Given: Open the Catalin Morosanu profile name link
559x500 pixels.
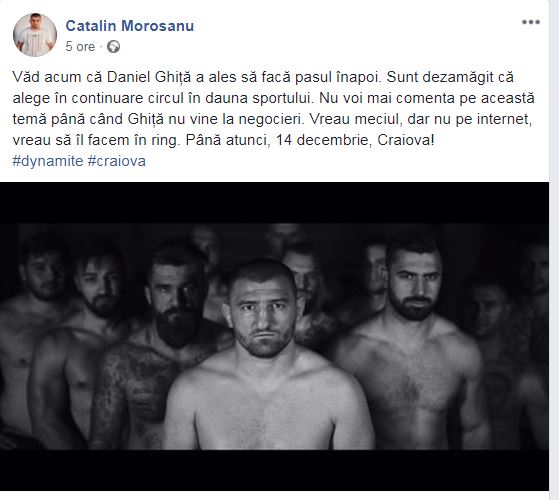Looking at the screenshot, I should tap(130, 26).
